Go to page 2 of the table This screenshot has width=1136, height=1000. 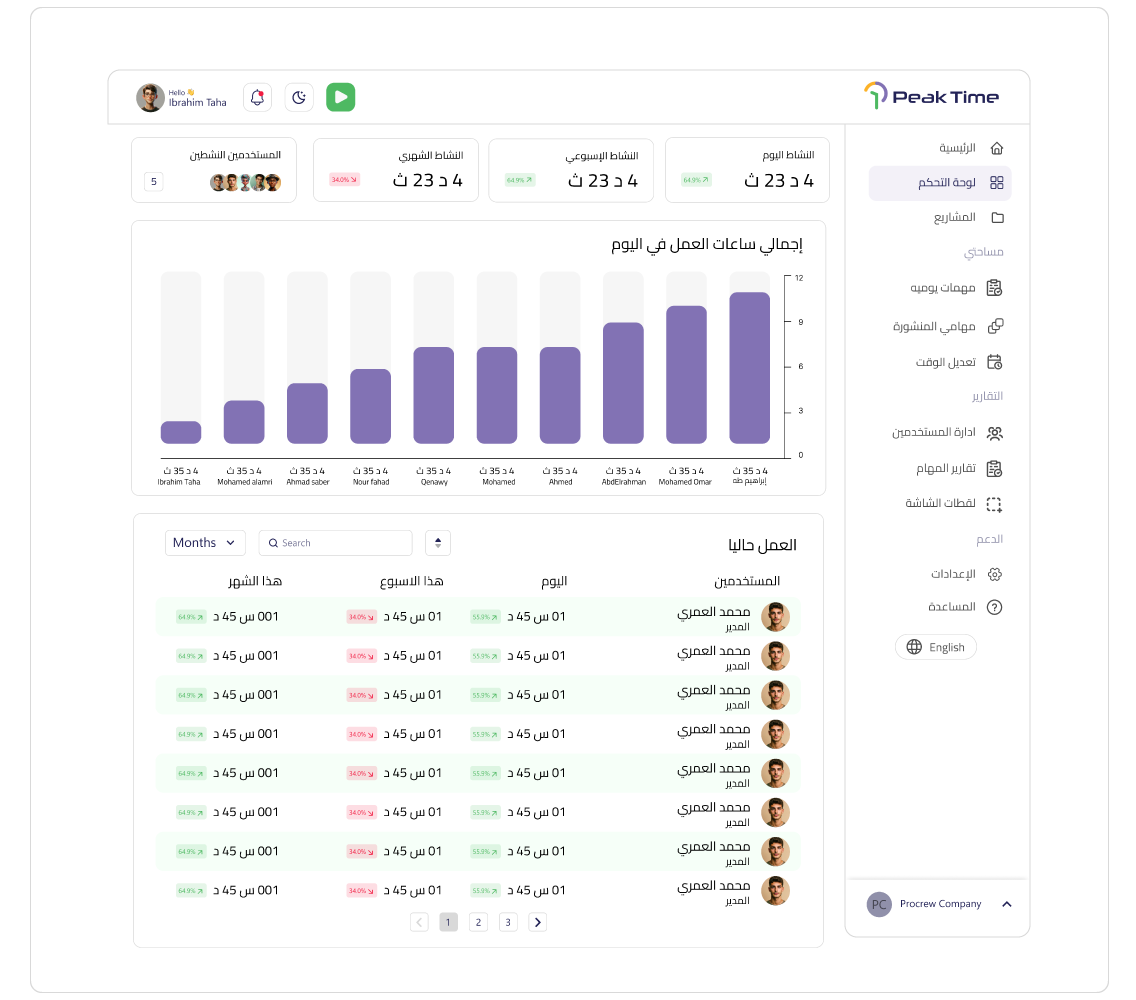478,922
